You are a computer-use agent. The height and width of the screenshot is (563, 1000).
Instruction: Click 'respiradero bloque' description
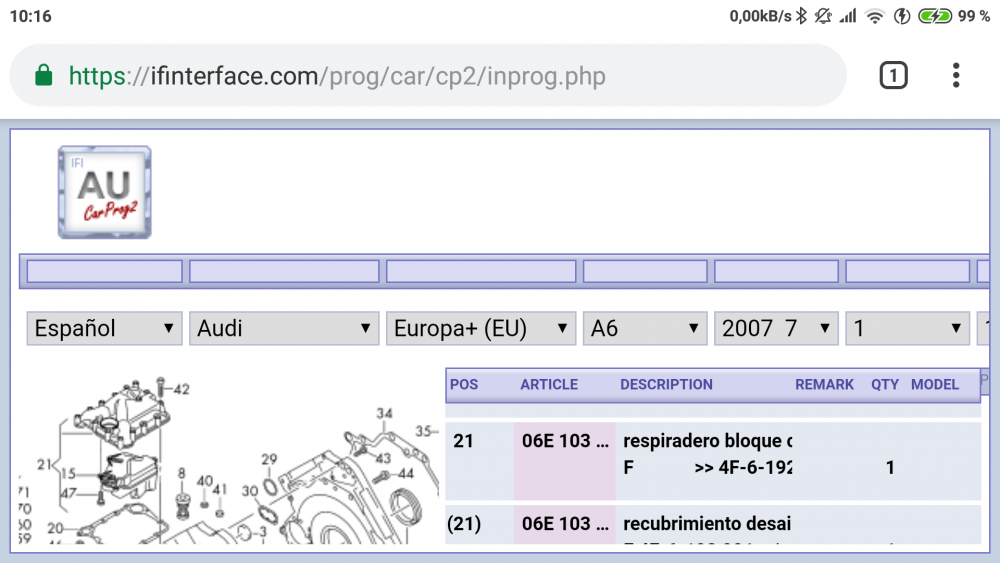707,441
